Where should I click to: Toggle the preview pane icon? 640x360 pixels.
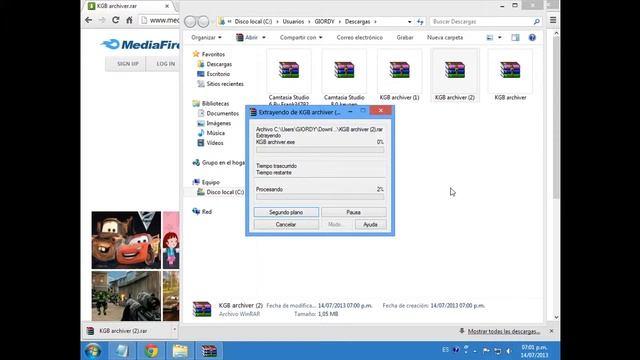516,38
